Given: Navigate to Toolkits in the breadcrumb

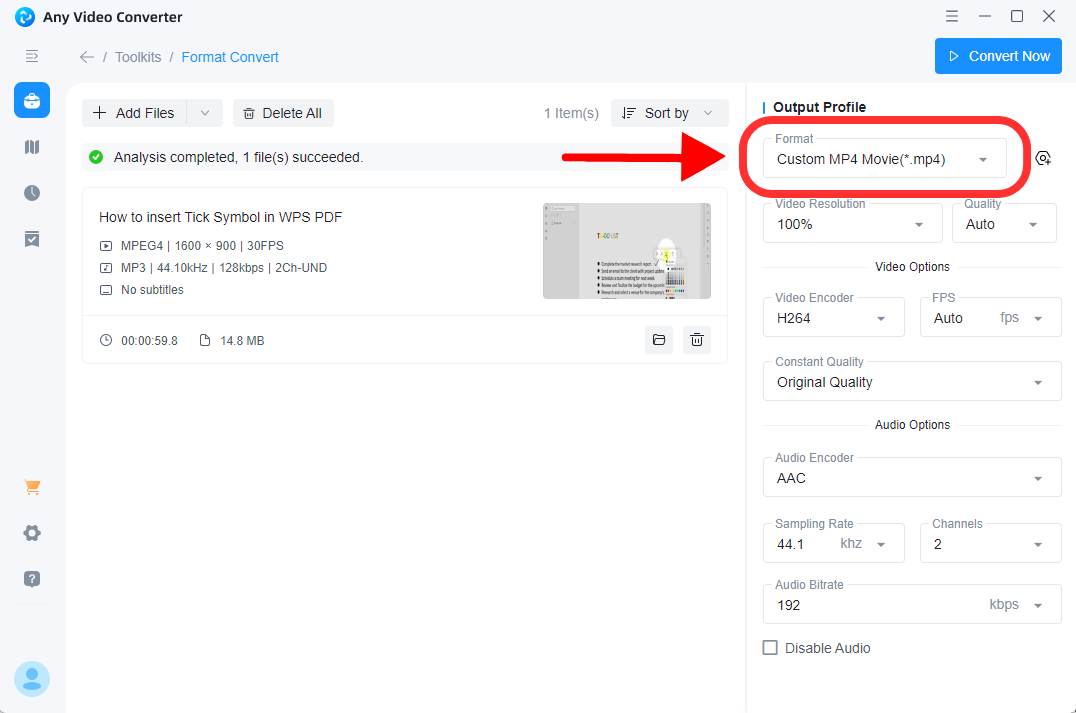Looking at the screenshot, I should (x=138, y=57).
